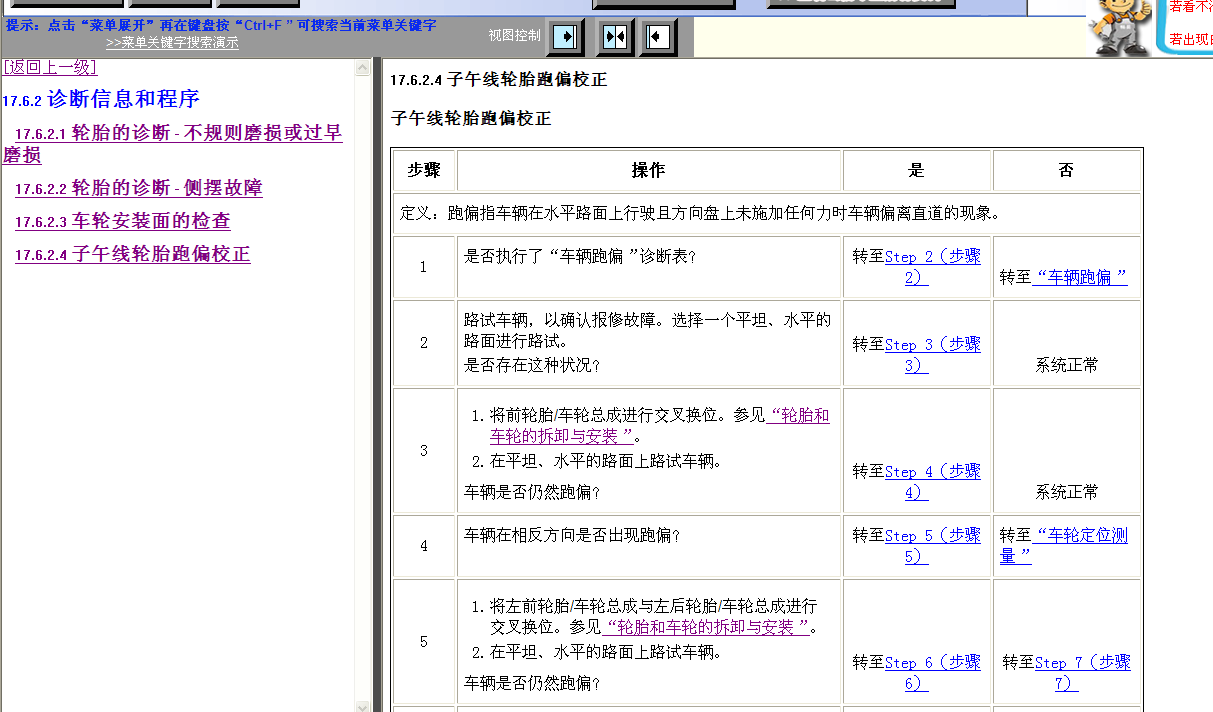Screen dimensions: 1213x712
Task: Click 是否执行了“车辆跑偏”诊断表 text
Action: pos(580,256)
